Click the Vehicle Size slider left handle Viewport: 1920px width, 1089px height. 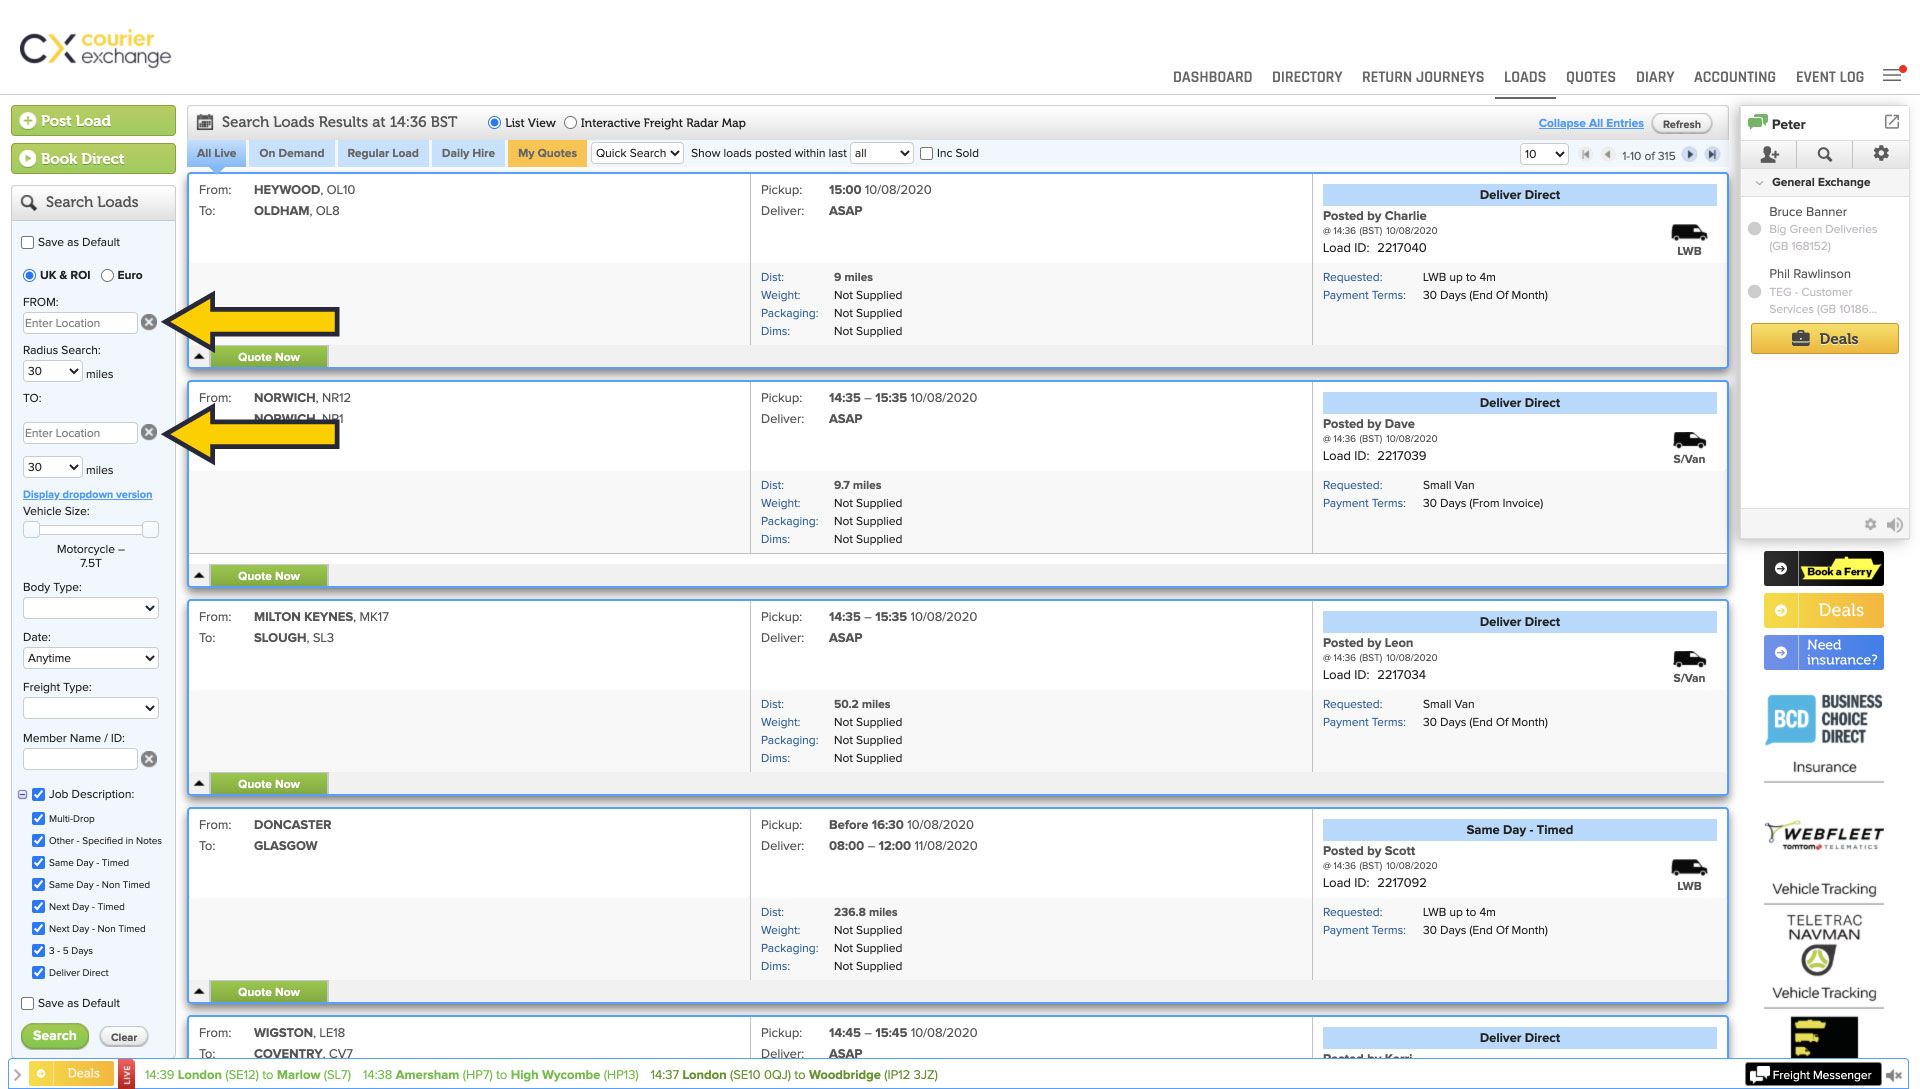click(32, 529)
